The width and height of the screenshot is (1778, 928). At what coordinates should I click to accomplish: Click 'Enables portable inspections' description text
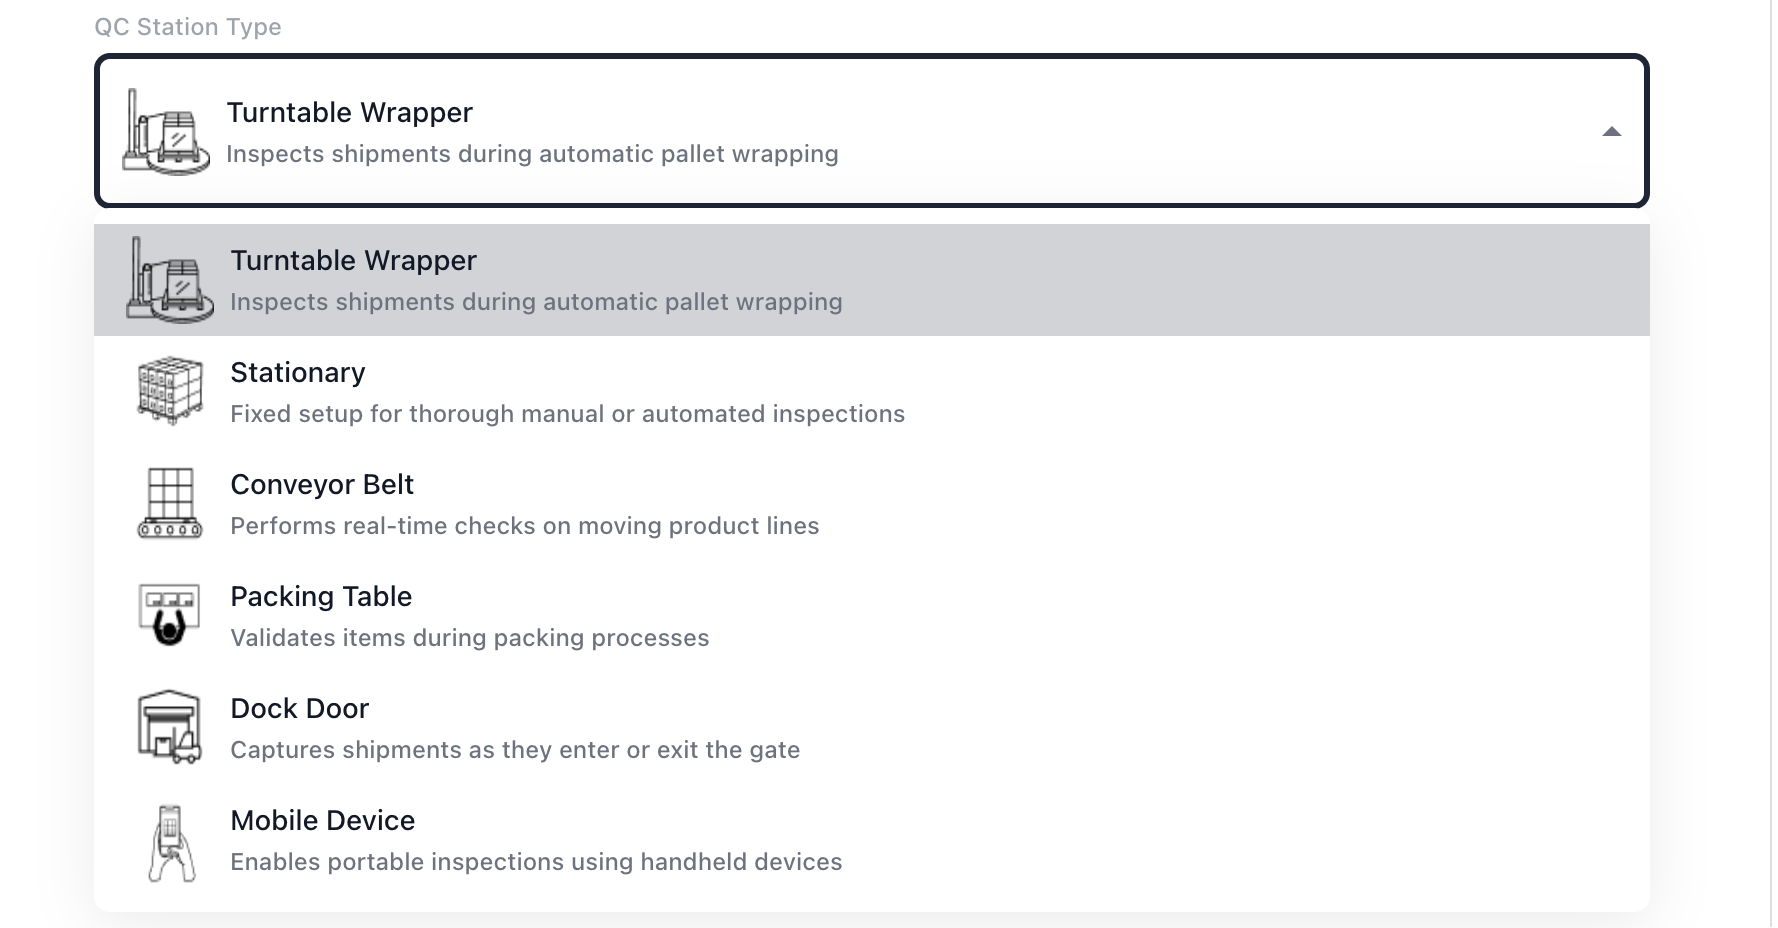pyautogui.click(x=536, y=862)
